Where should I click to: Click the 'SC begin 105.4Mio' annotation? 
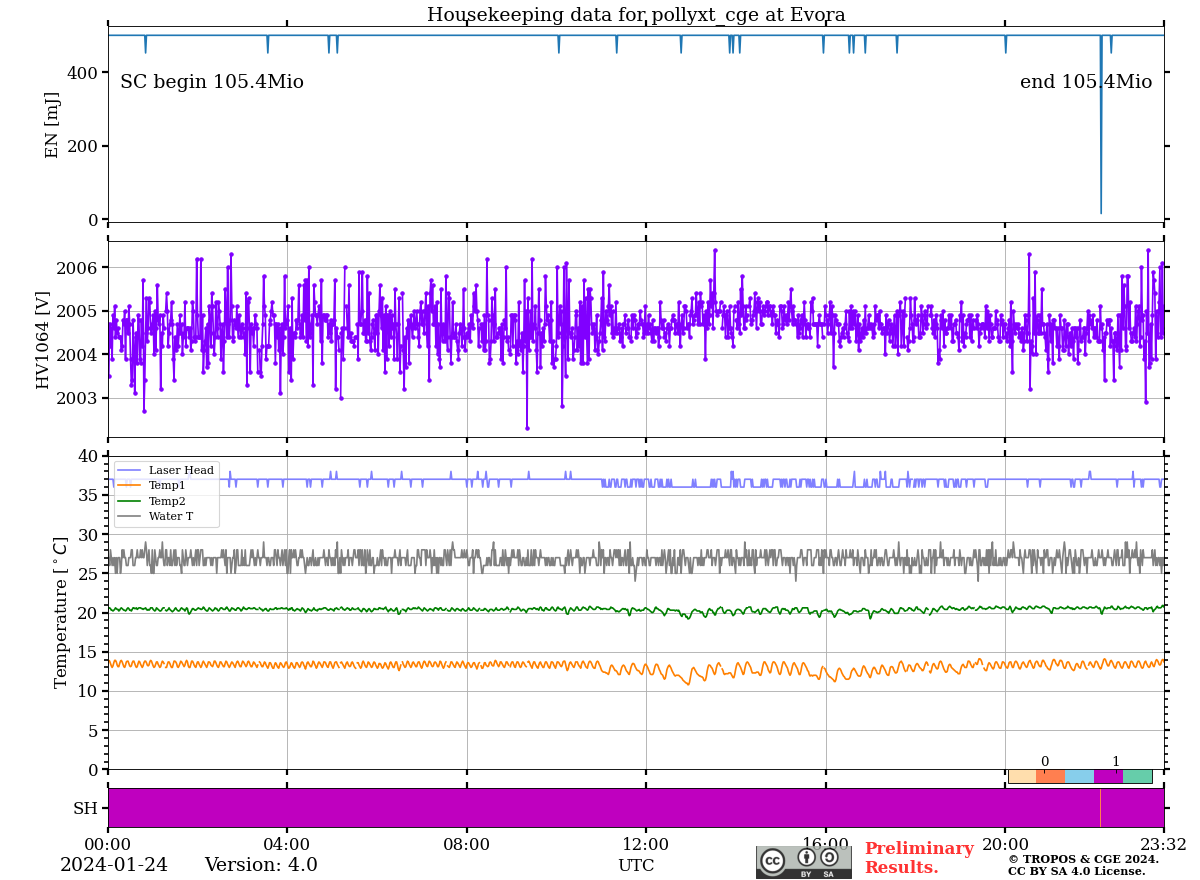(212, 82)
